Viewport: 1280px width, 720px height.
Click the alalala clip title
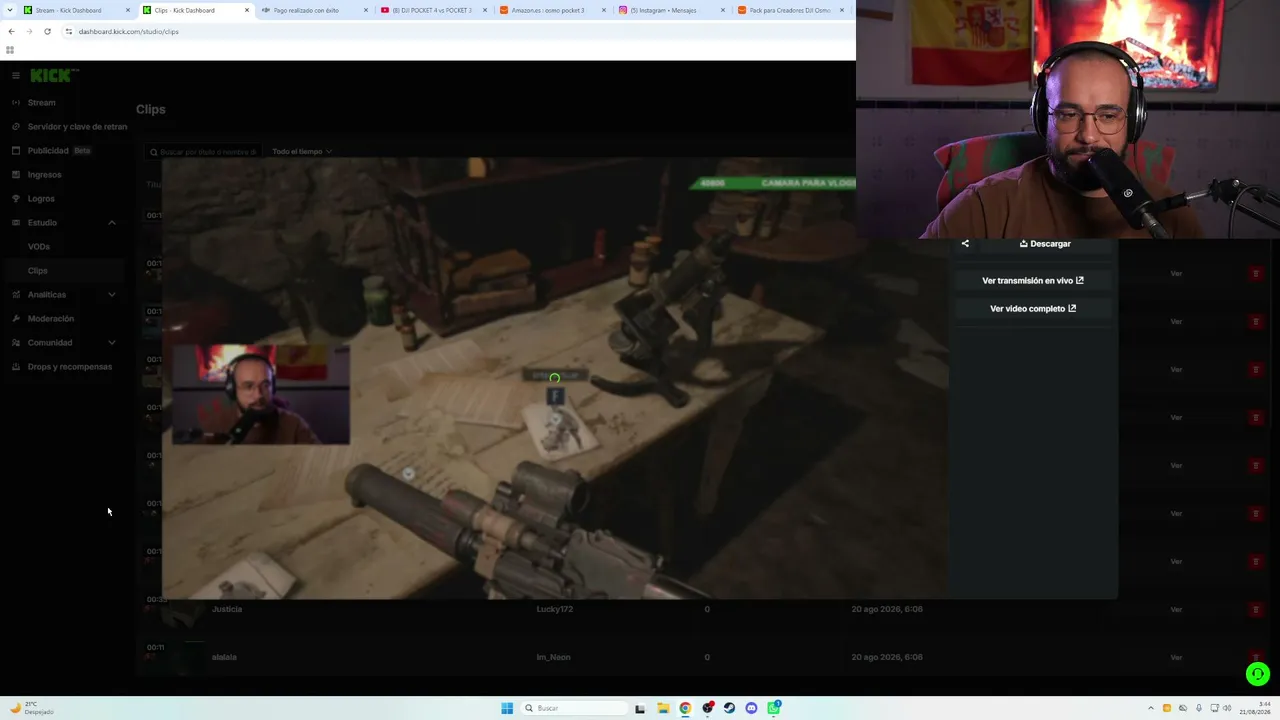[224, 657]
